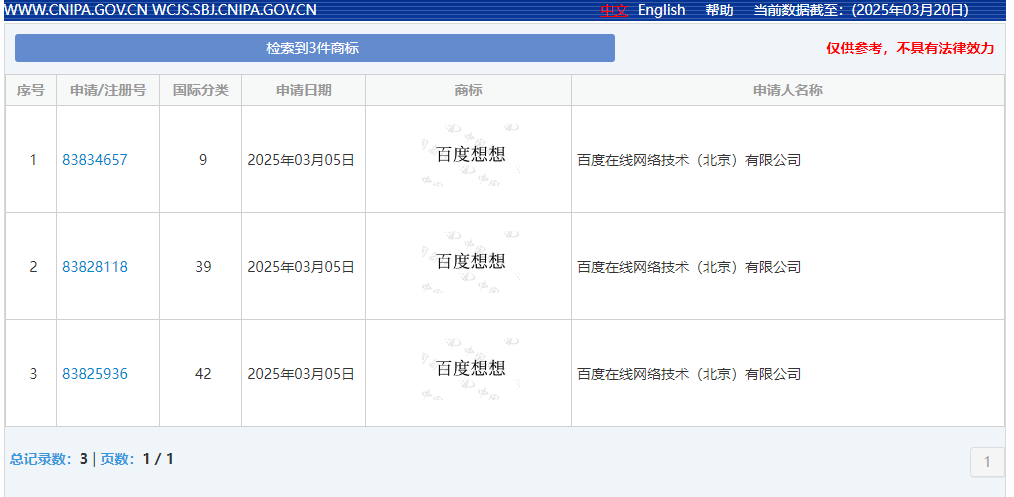Open the 帮助 help page
Screen dimensions: 1014x497
(x=719, y=10)
